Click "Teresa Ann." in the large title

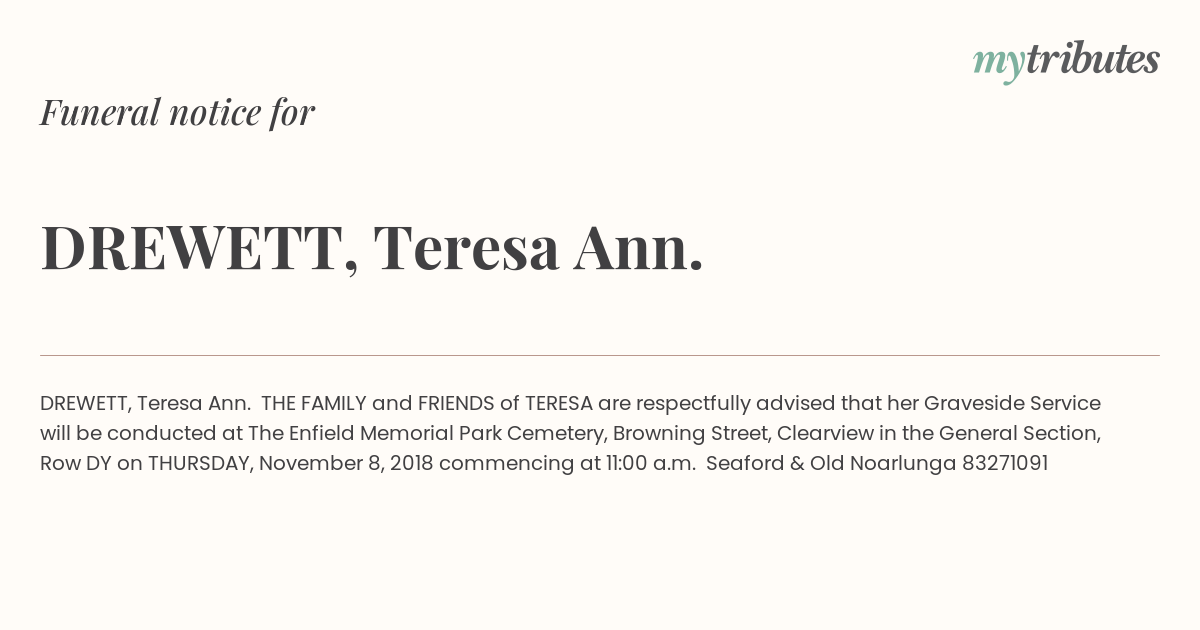(539, 248)
